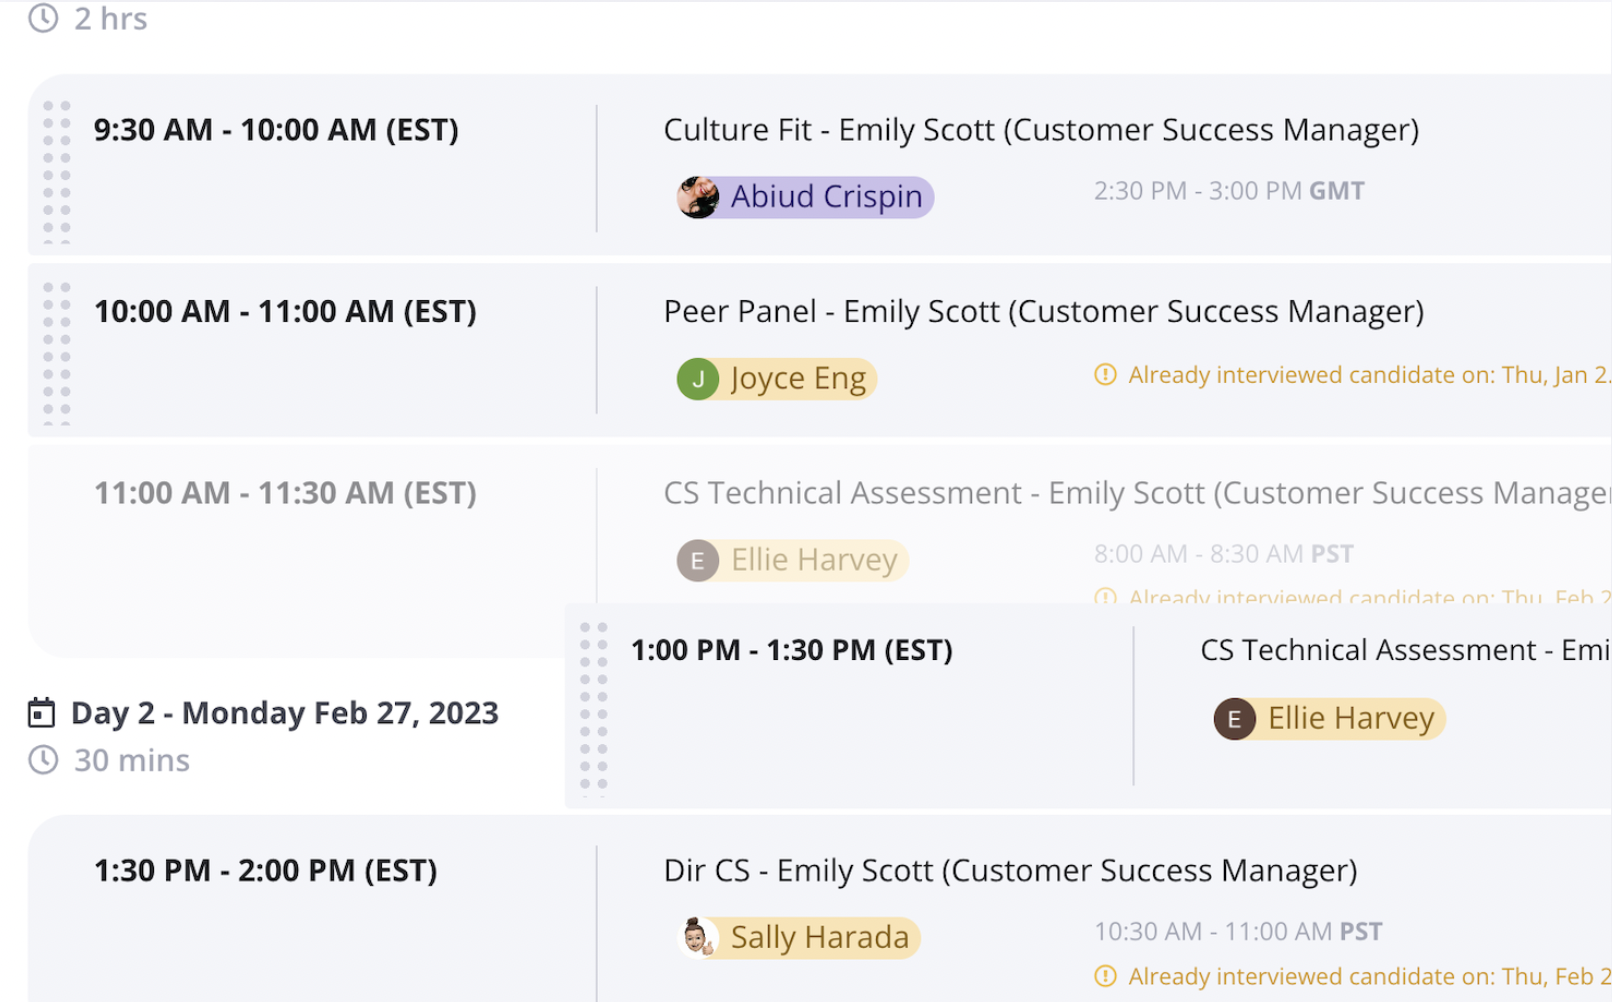Select the Joyce Eng interviewer chip

[x=777, y=379]
